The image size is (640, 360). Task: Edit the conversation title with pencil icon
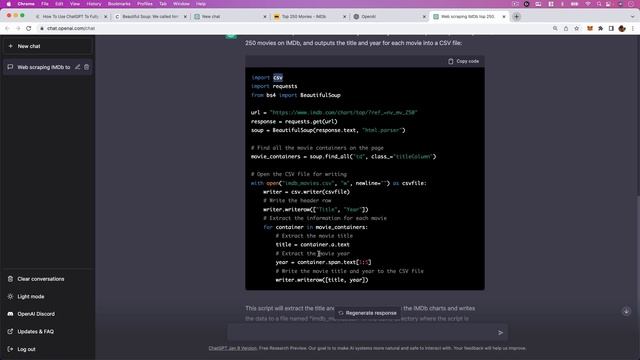point(77,67)
